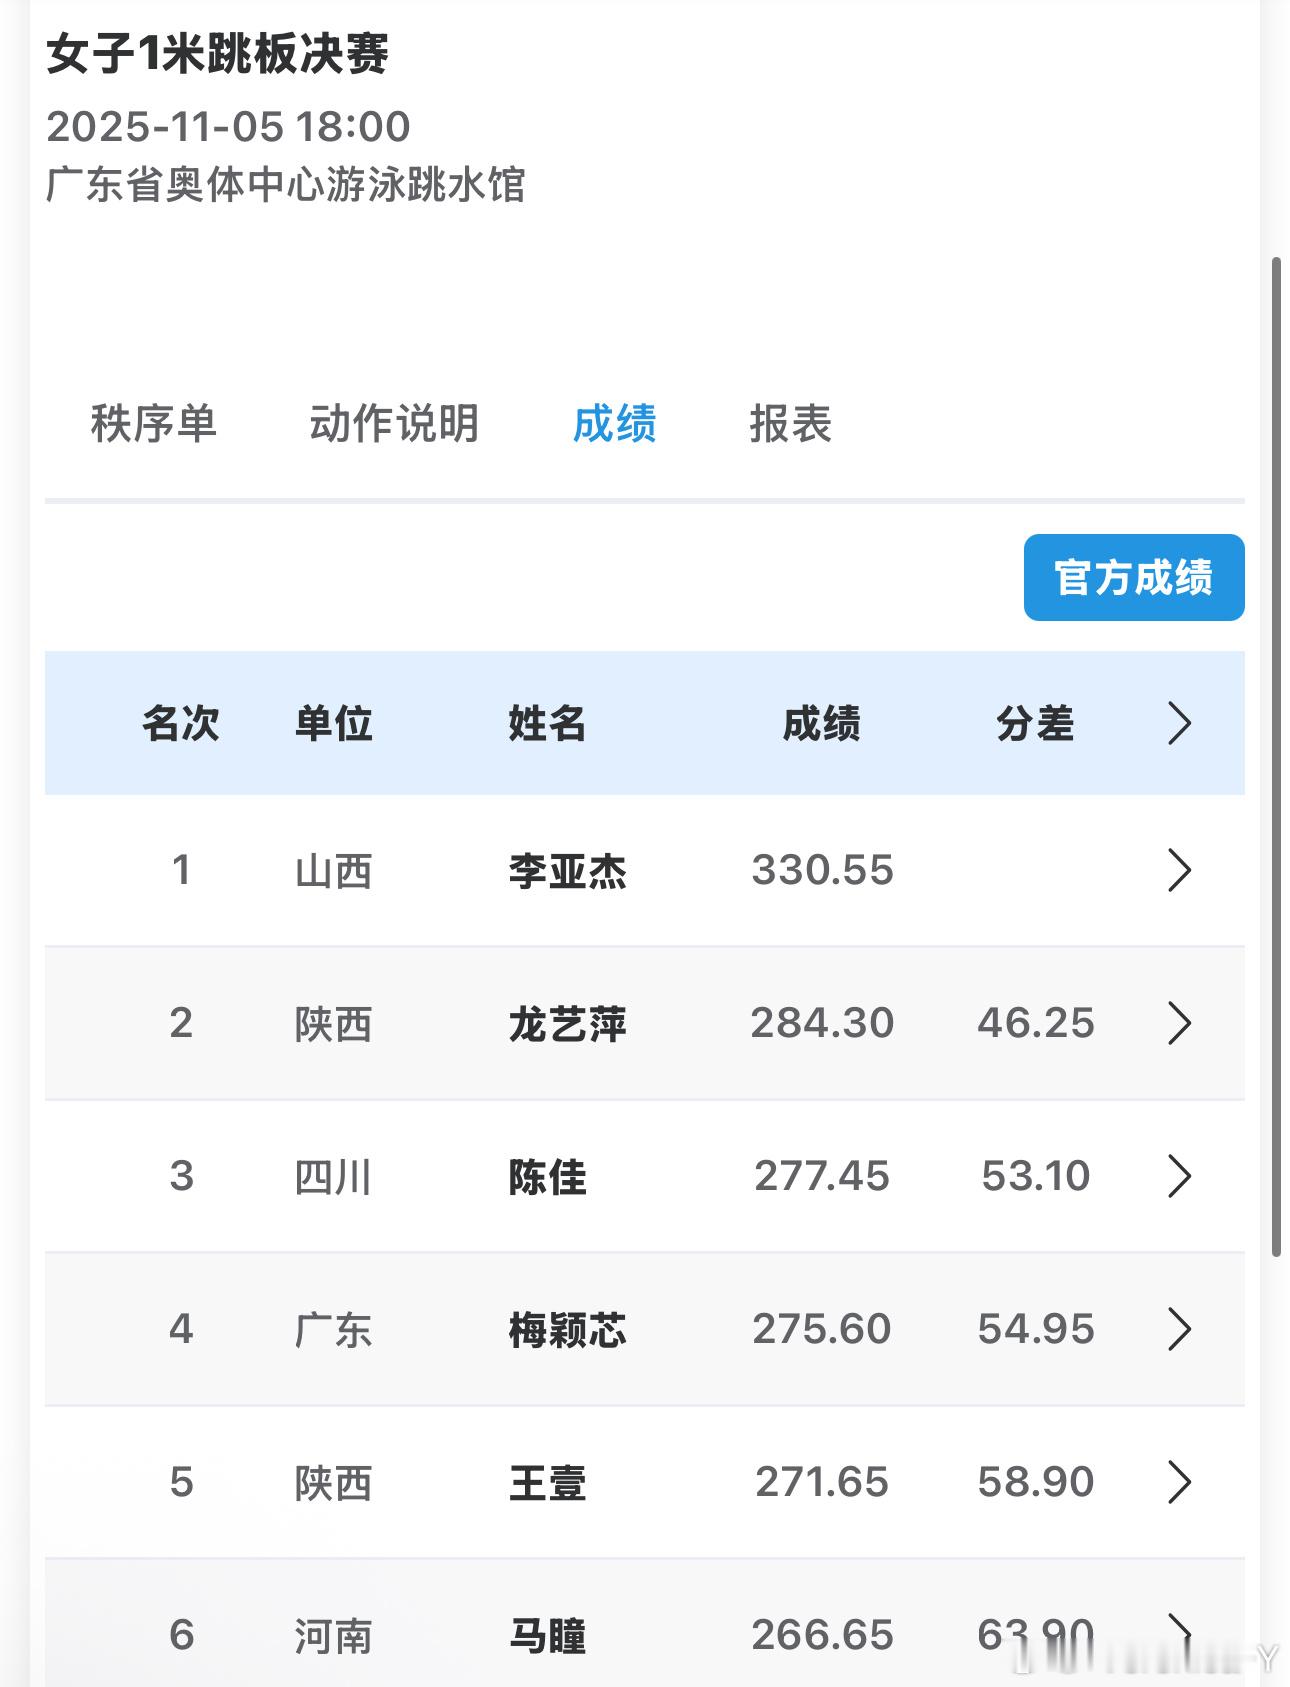Click athlete name 李亚杰
The height and width of the screenshot is (1687, 1290).
567,871
